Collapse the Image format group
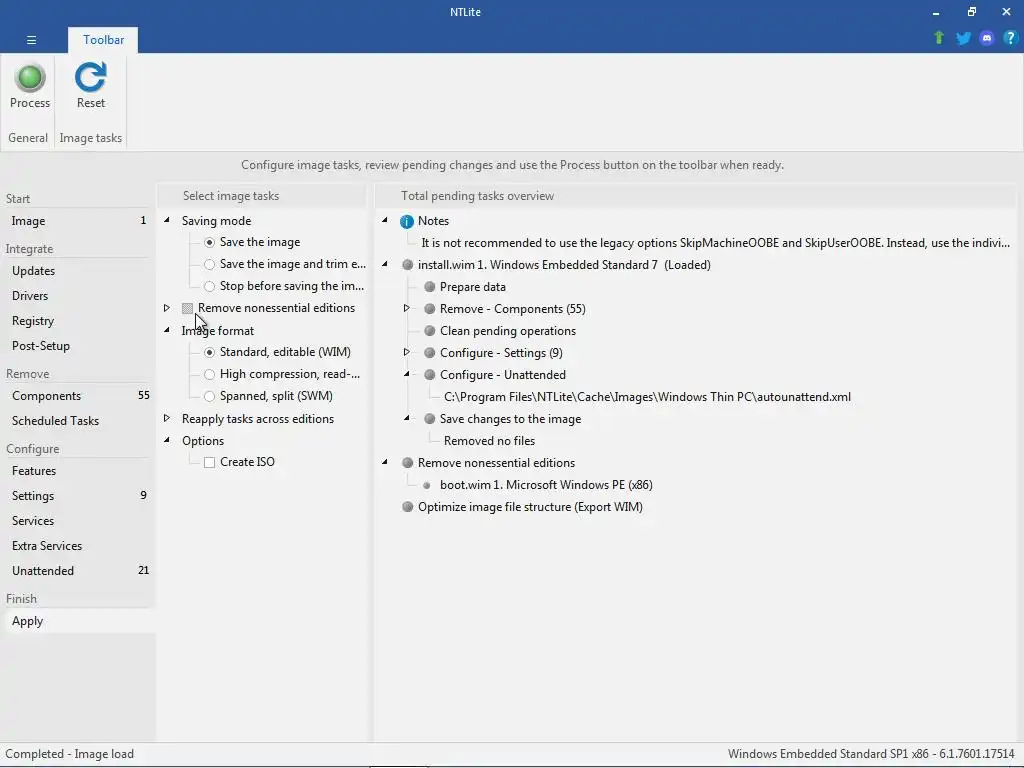 click(167, 330)
